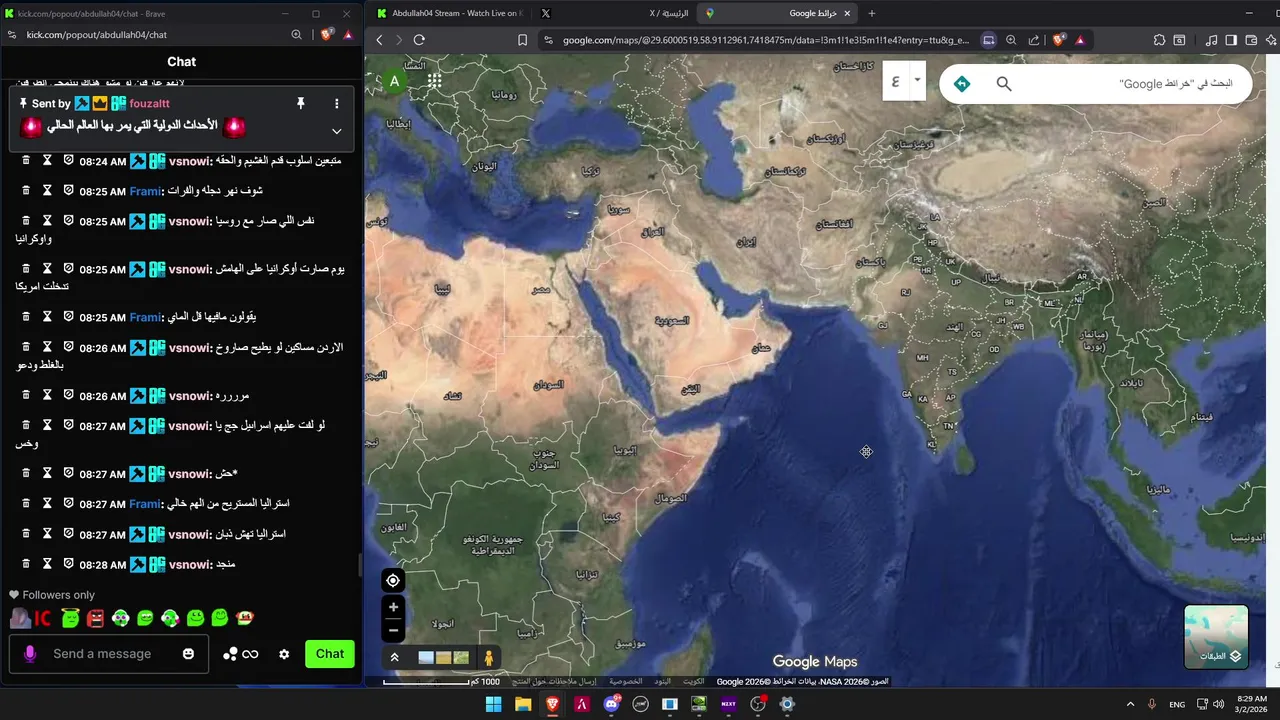This screenshot has height=720, width=1280.
Task: Collapse the pinned message chevron
Action: pyautogui.click(x=336, y=131)
